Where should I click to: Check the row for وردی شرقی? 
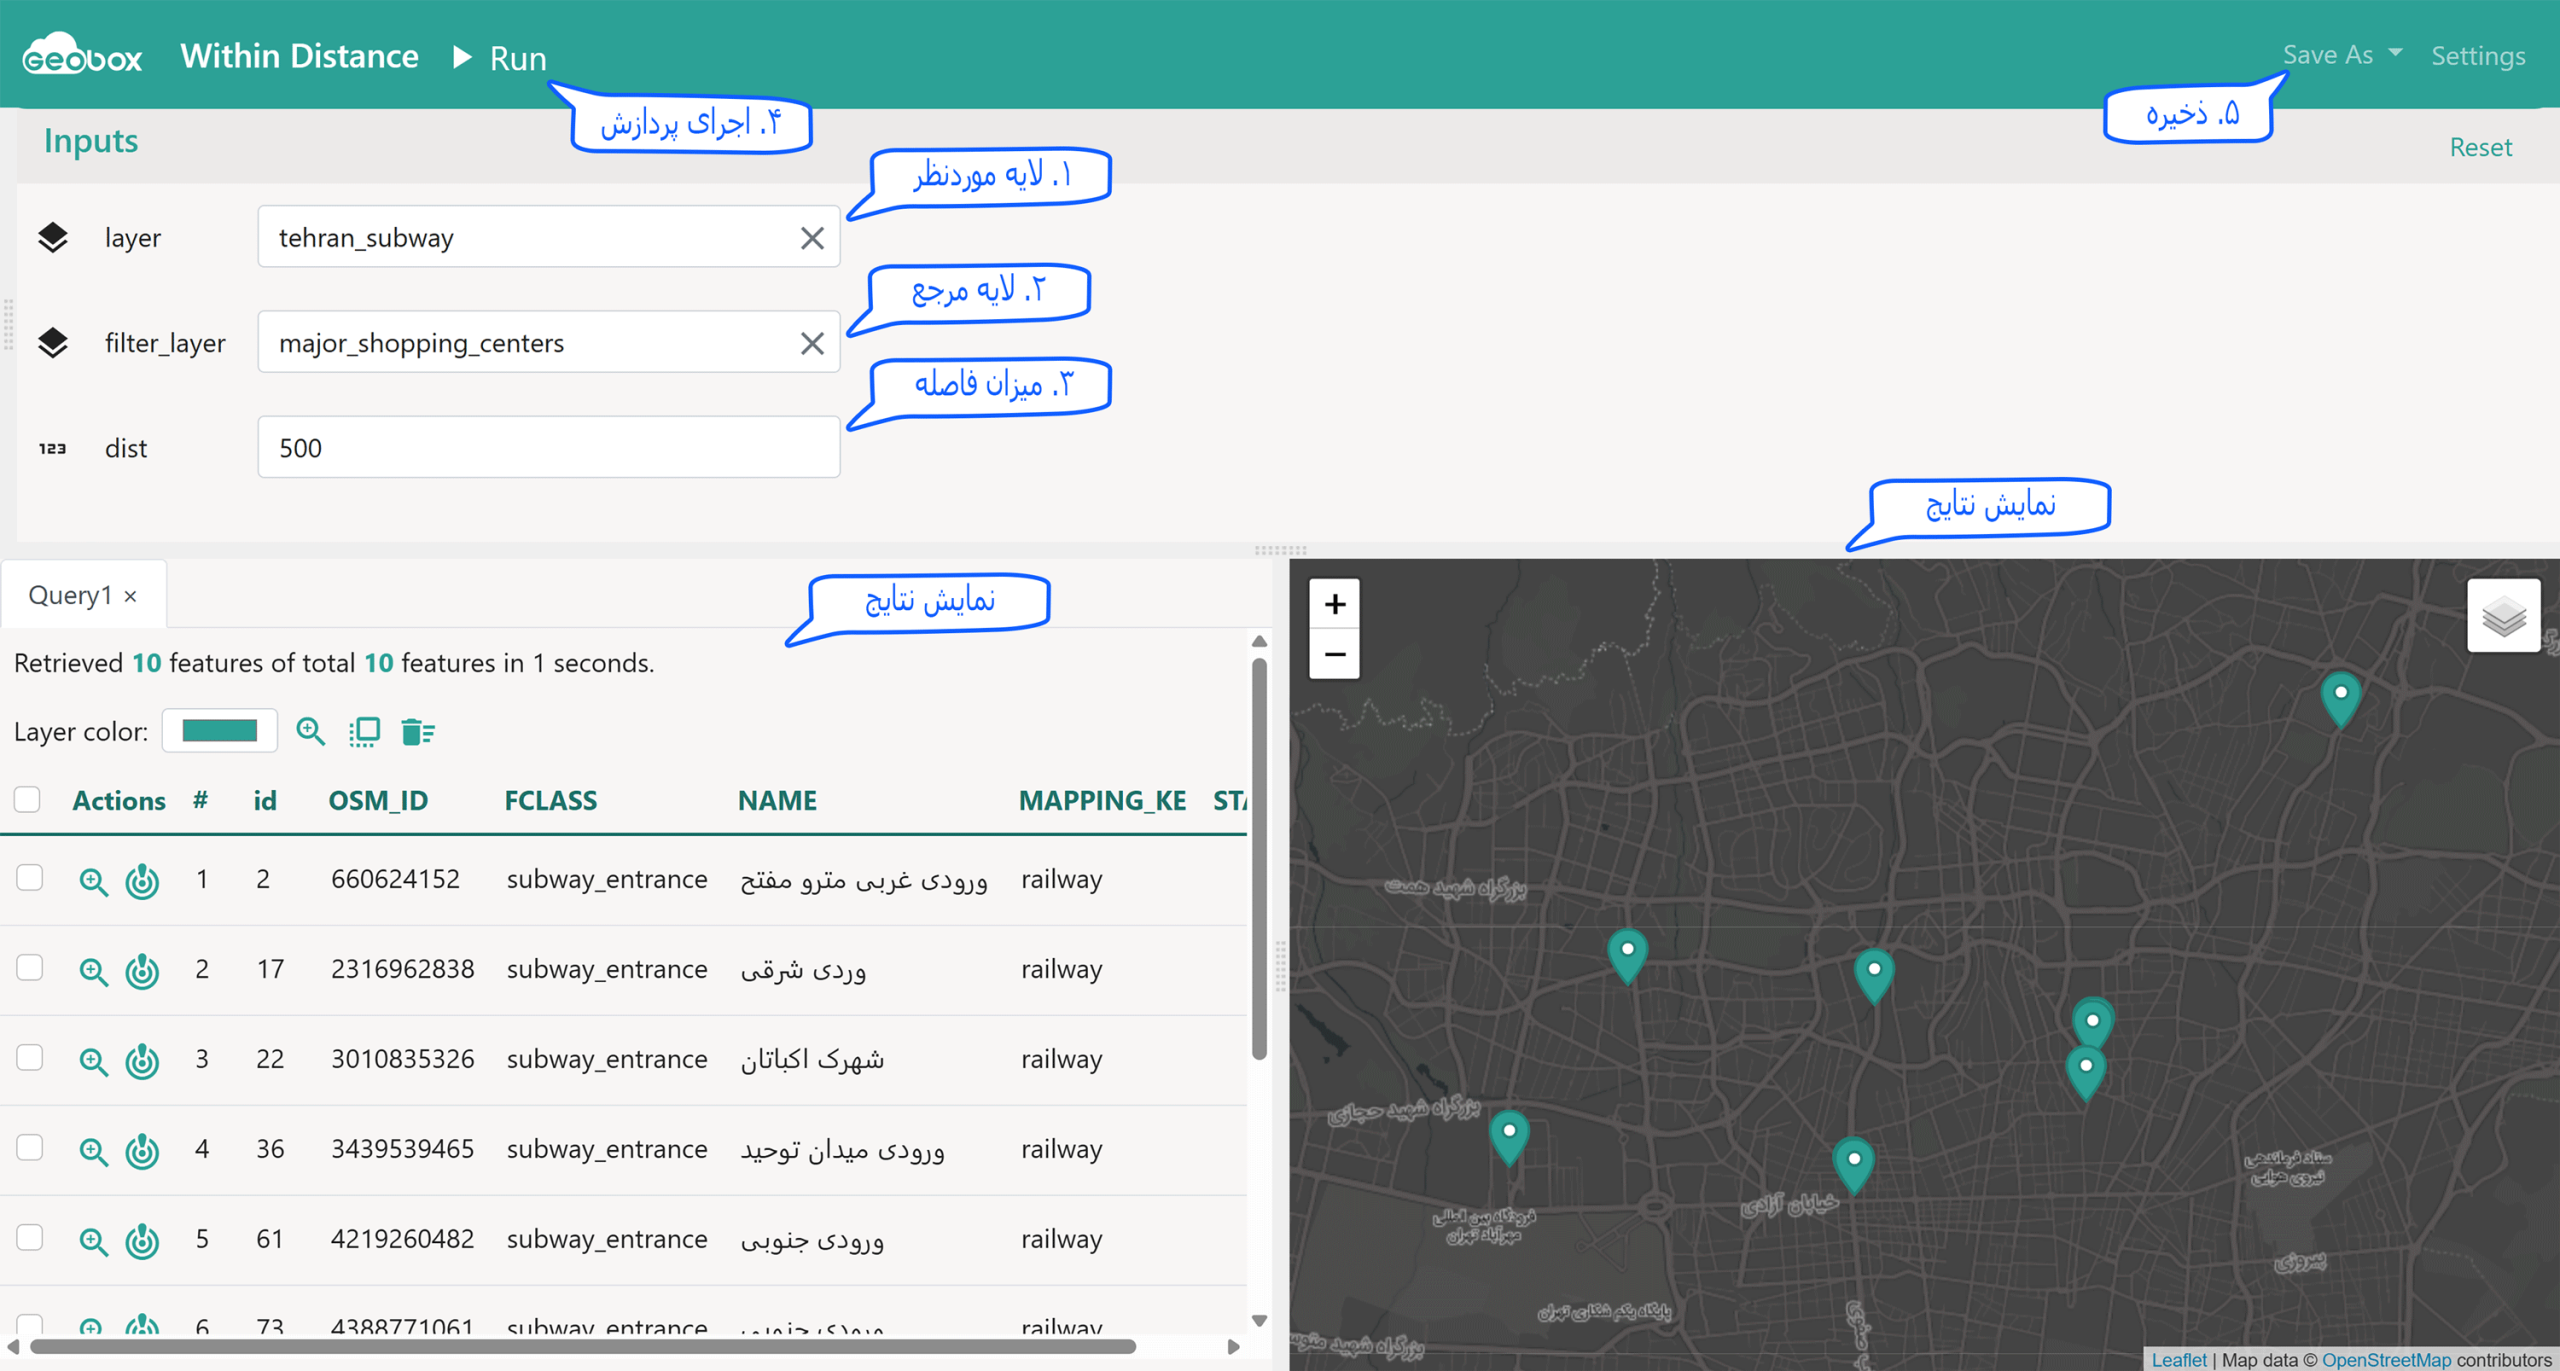30,968
